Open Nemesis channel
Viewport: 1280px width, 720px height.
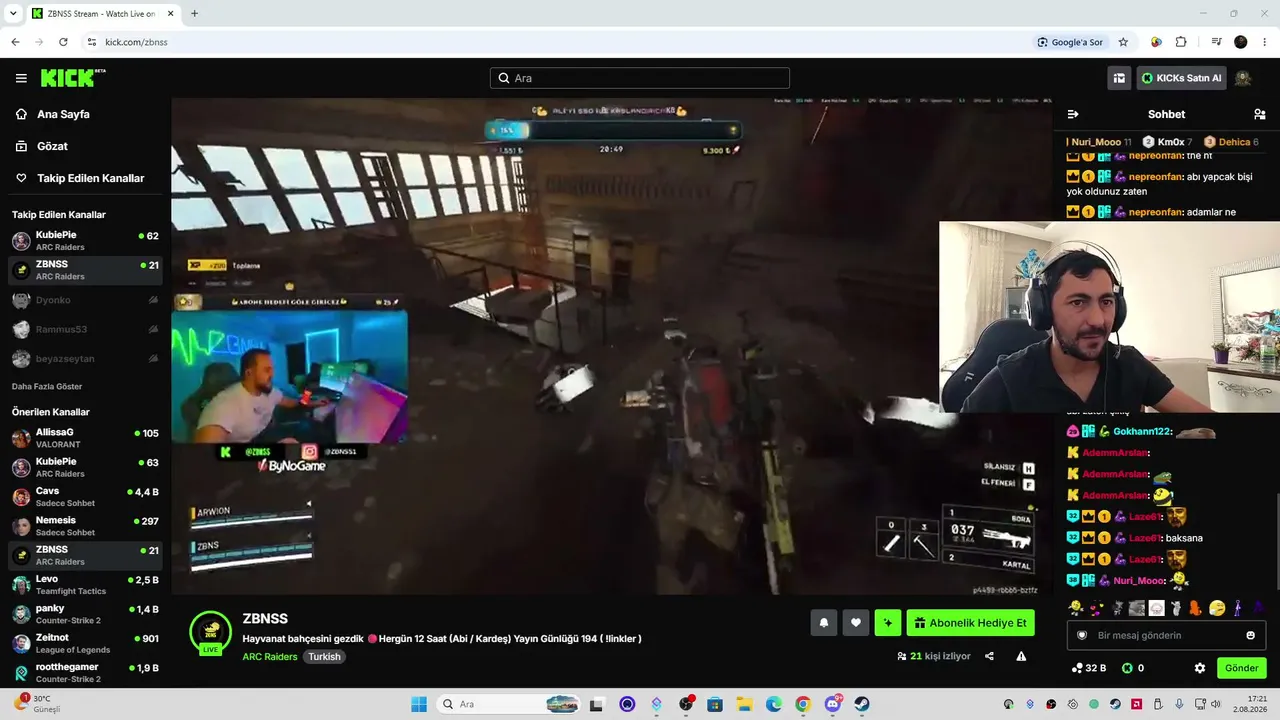point(85,526)
